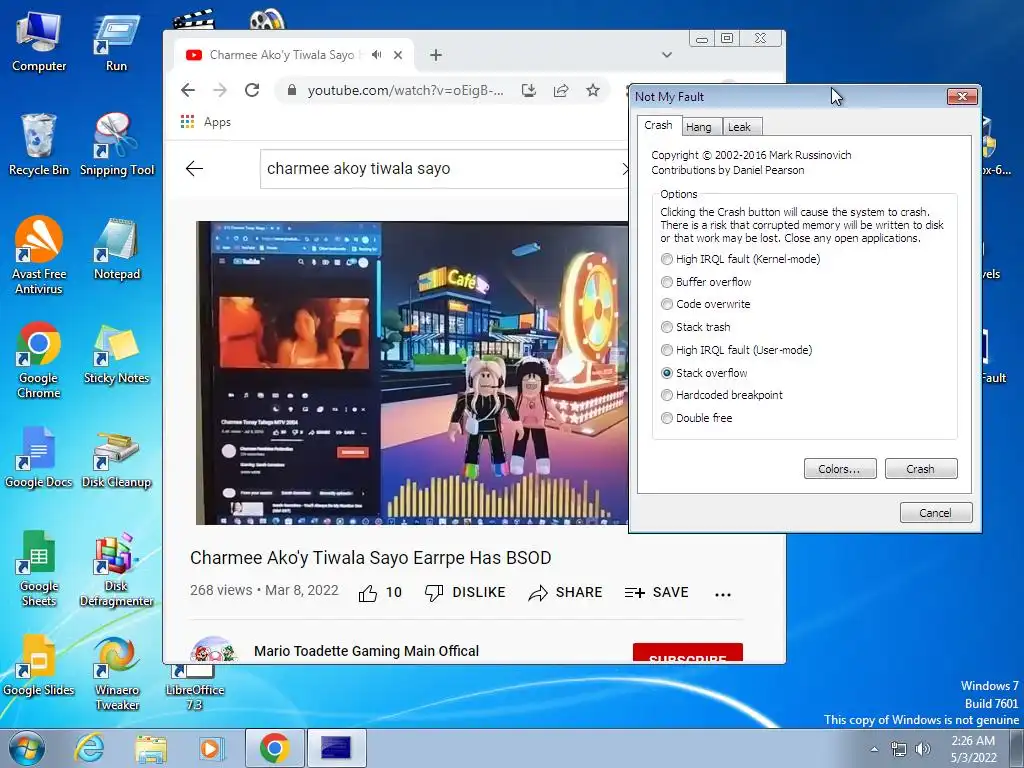Save the video to a playlist

pos(656,593)
